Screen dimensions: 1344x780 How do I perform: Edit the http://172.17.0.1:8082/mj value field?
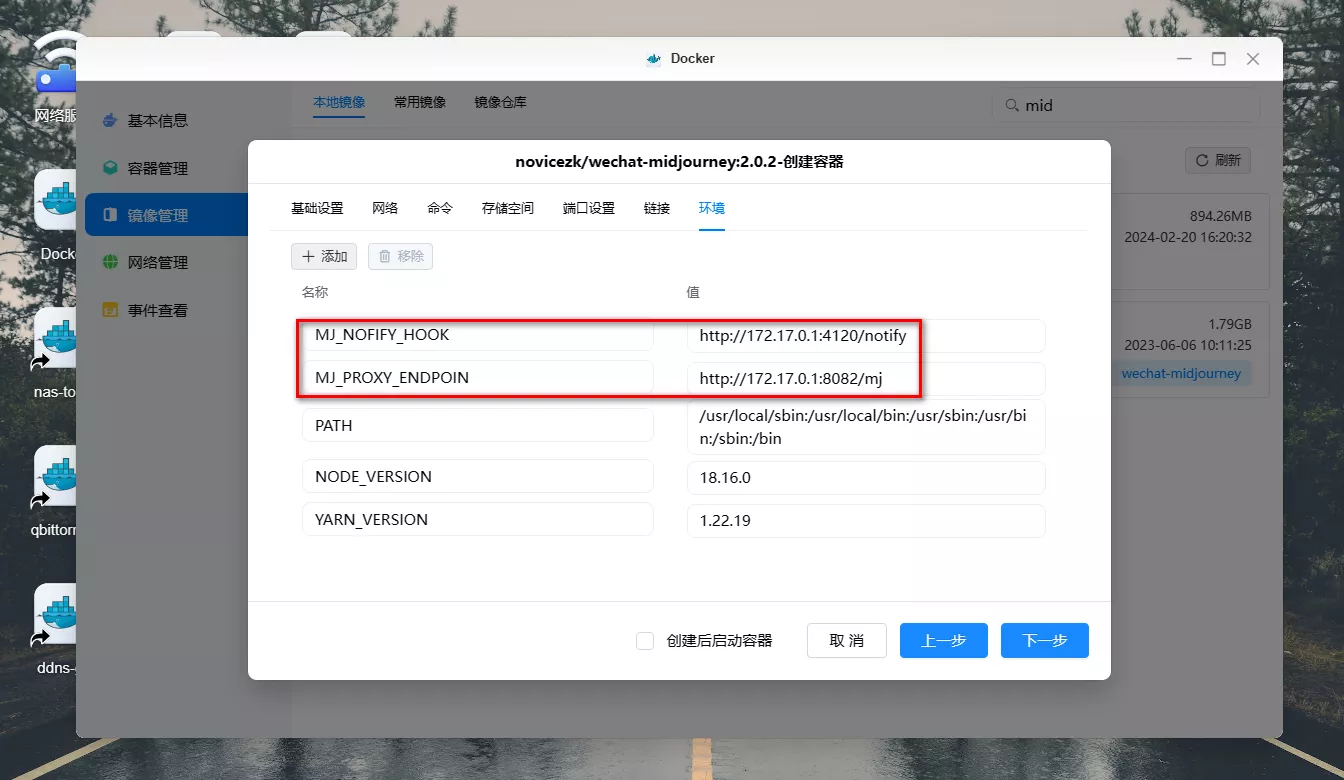(x=866, y=379)
